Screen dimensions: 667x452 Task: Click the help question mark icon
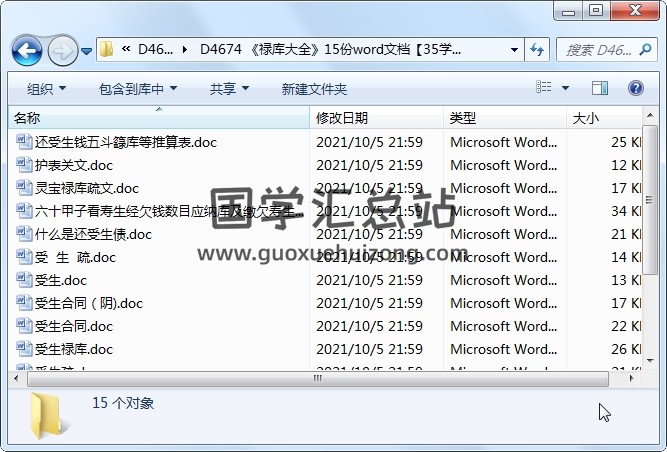[635, 88]
